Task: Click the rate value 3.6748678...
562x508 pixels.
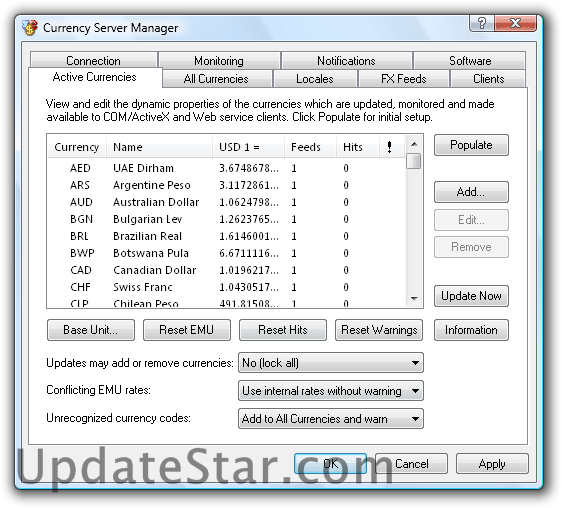Action: (249, 168)
